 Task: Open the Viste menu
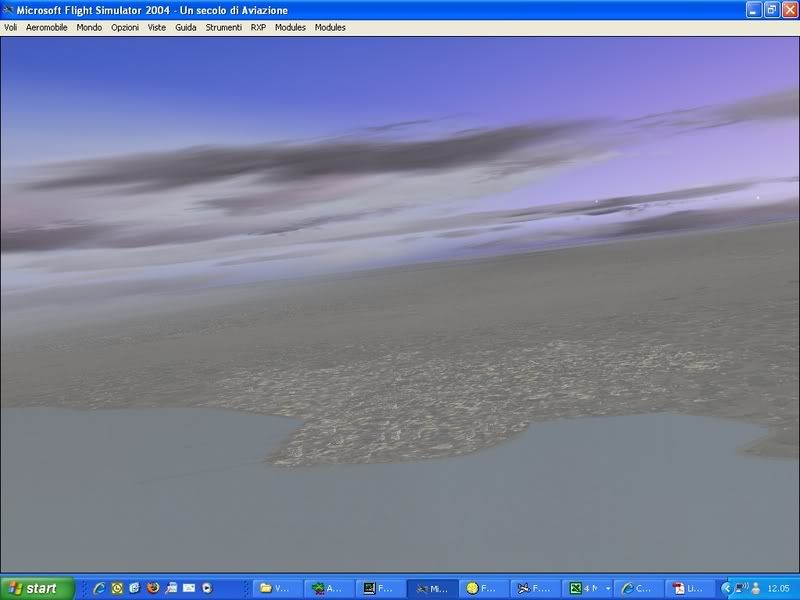coord(157,28)
